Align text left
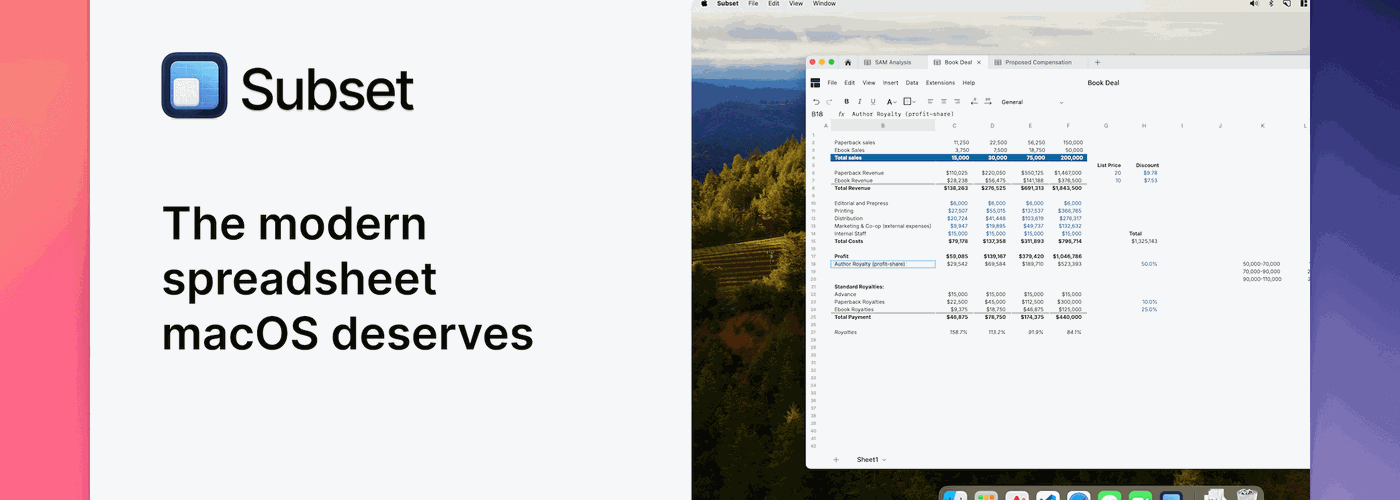This screenshot has height=500, width=1400. [930, 102]
